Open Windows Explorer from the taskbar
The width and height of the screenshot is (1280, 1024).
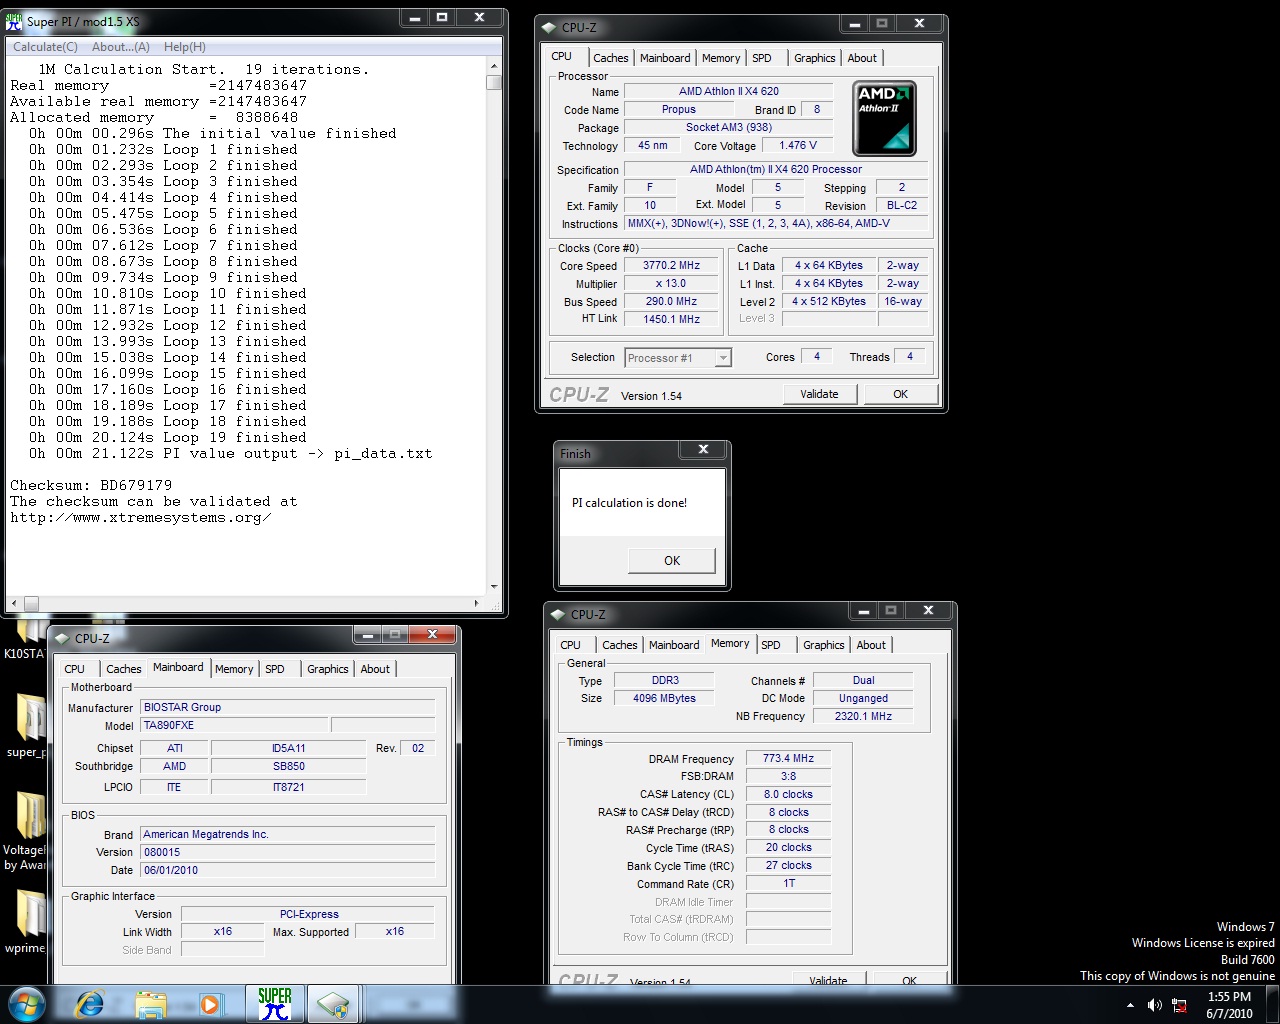[x=150, y=1003]
